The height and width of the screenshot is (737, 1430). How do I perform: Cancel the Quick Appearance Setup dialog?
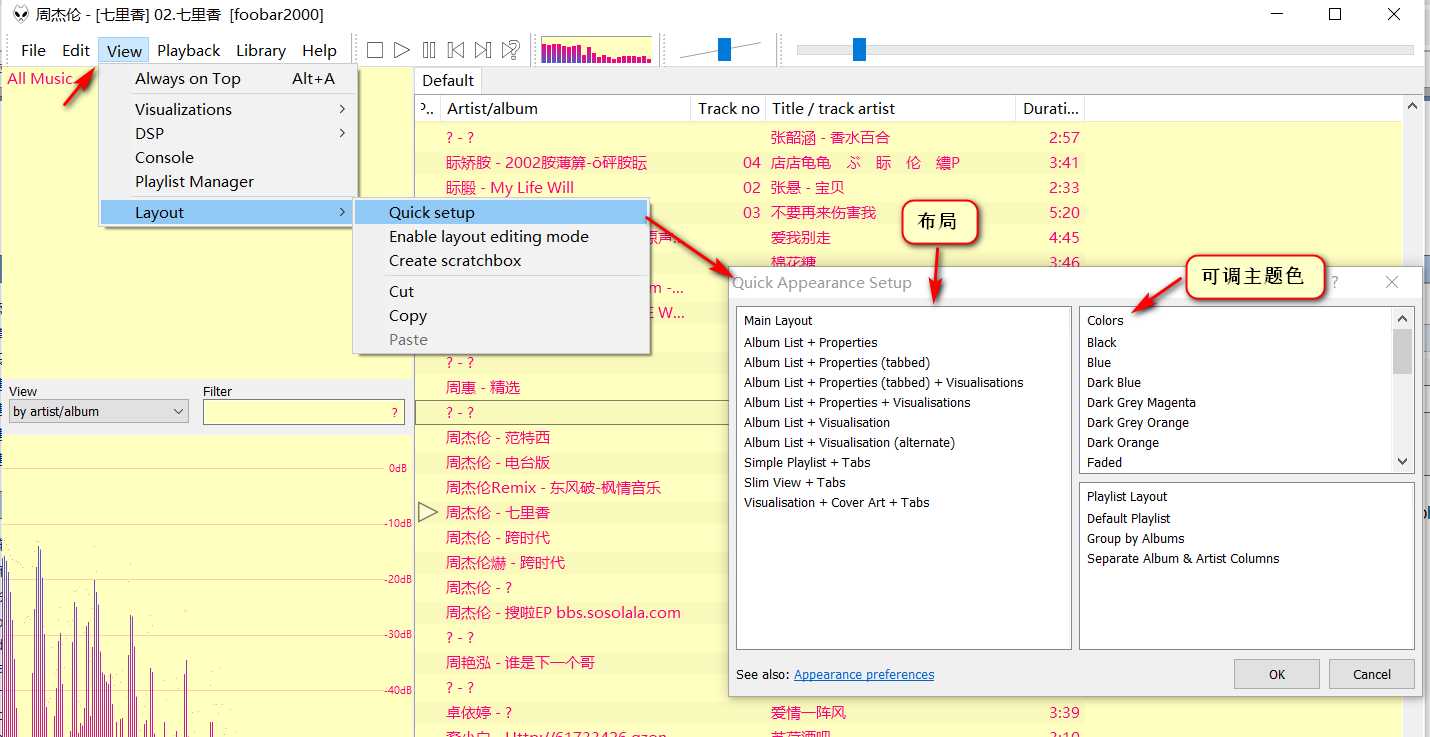click(x=1372, y=674)
